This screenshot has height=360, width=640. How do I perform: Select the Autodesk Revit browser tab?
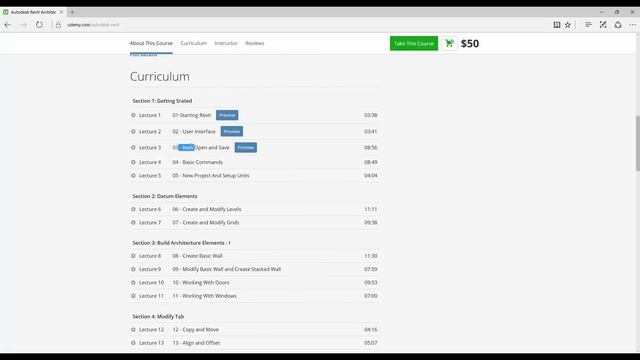pos(33,12)
